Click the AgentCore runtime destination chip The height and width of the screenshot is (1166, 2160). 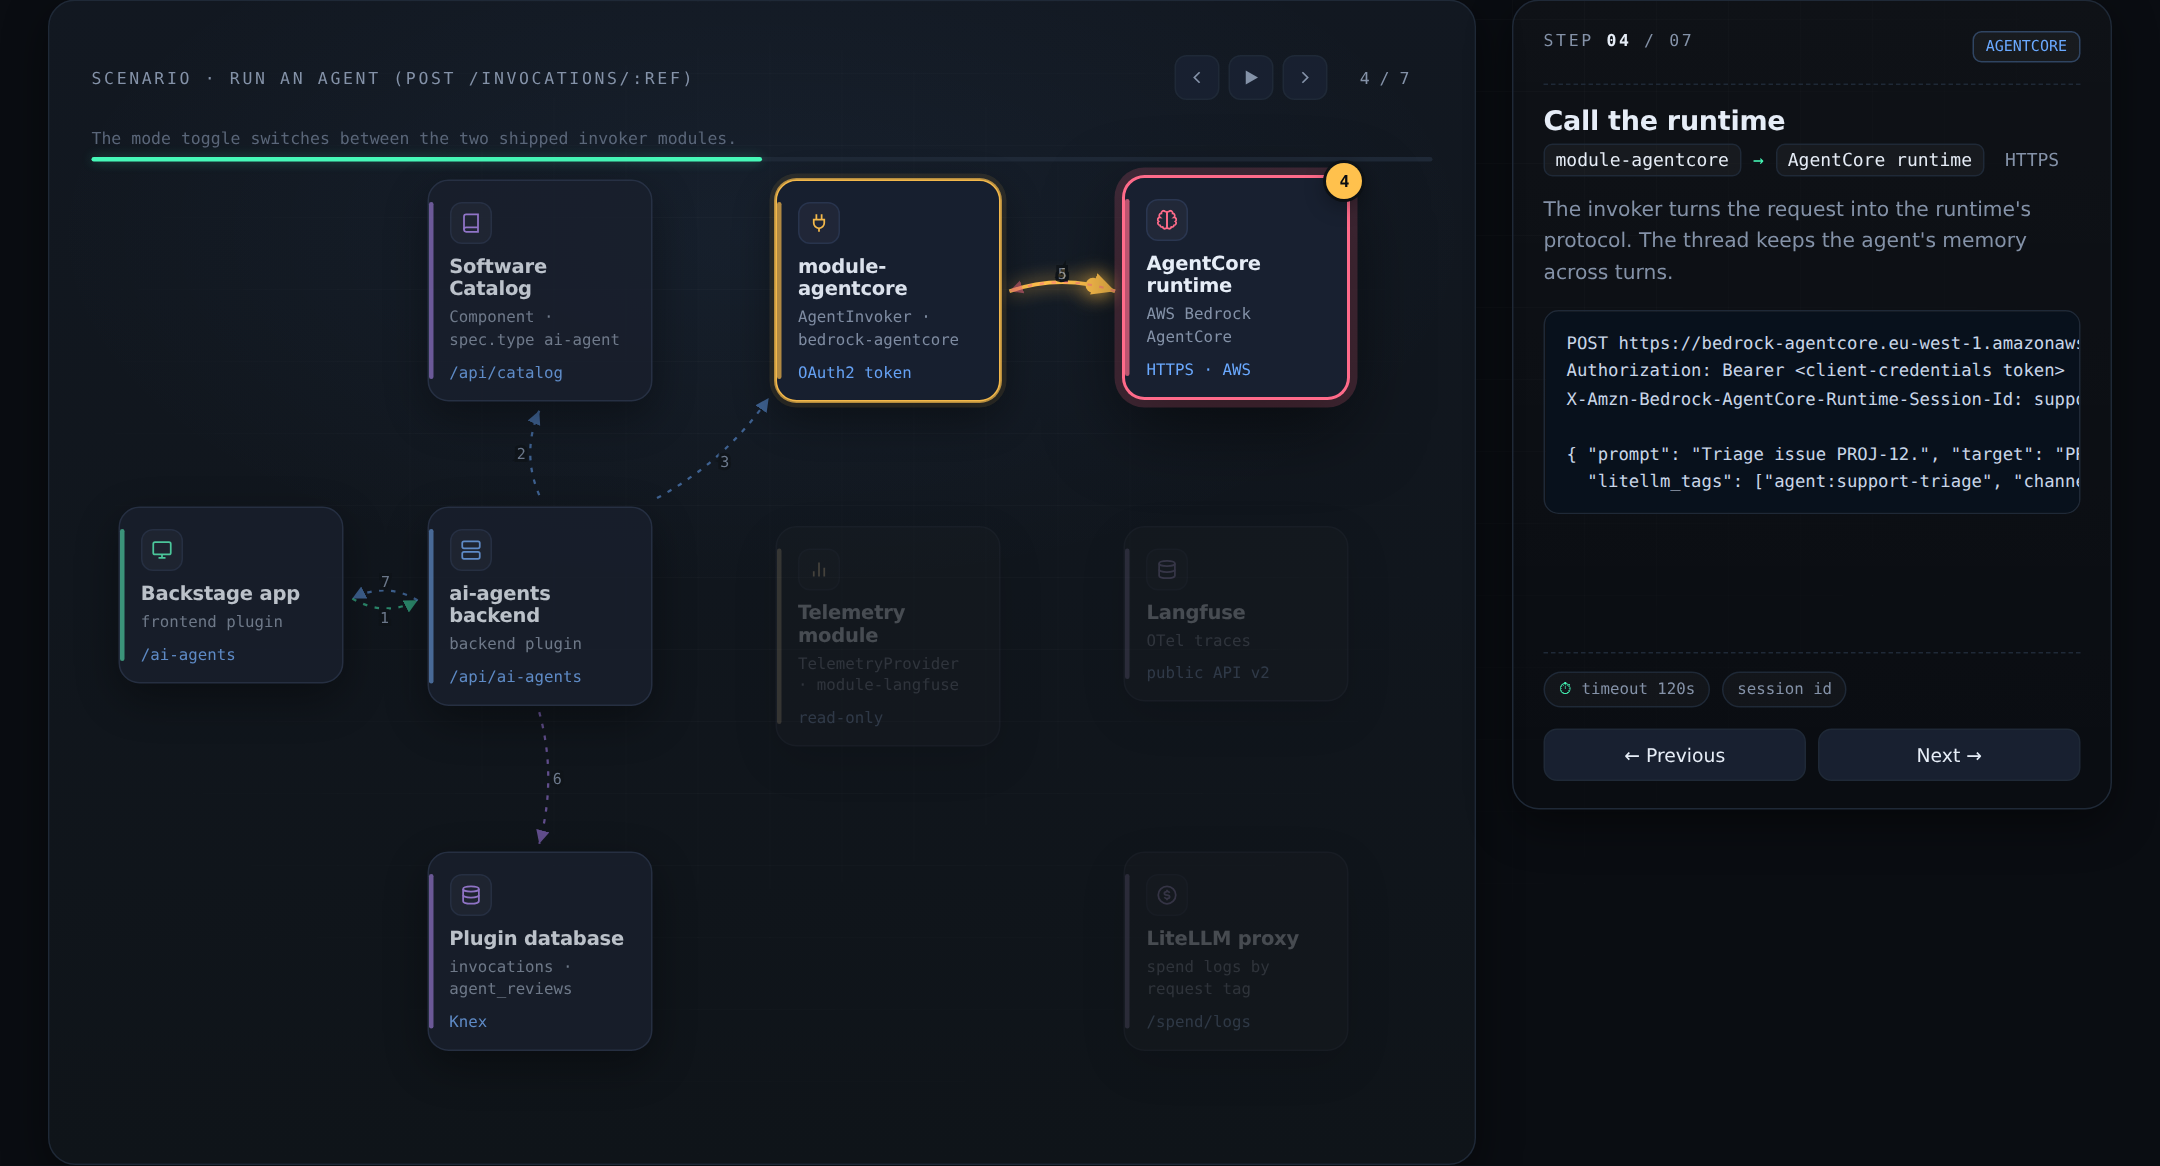(1879, 160)
